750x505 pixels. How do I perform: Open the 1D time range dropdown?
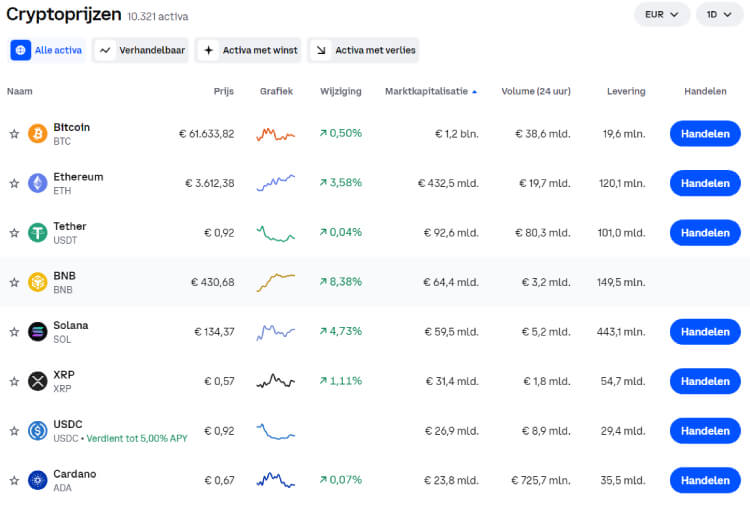pyautogui.click(x=719, y=15)
